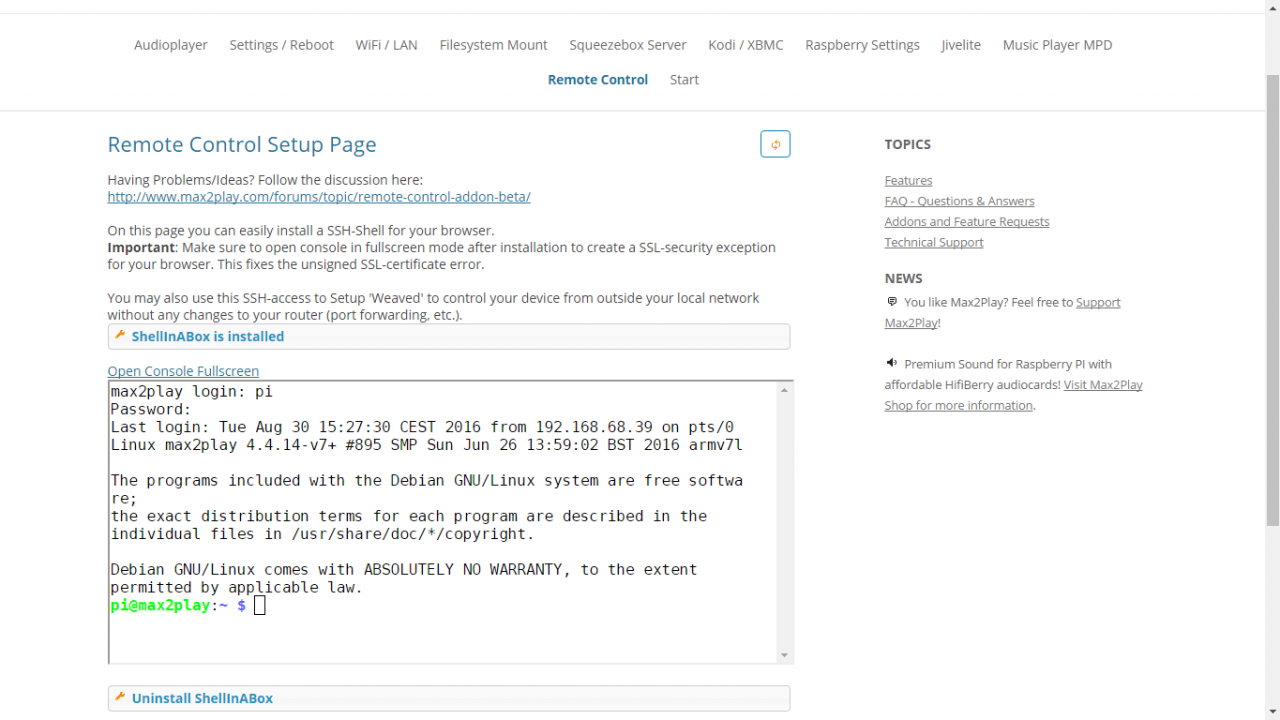Screen dimensions: 1280x720
Task: Open Music Player MPD tab
Action: click(1057, 45)
